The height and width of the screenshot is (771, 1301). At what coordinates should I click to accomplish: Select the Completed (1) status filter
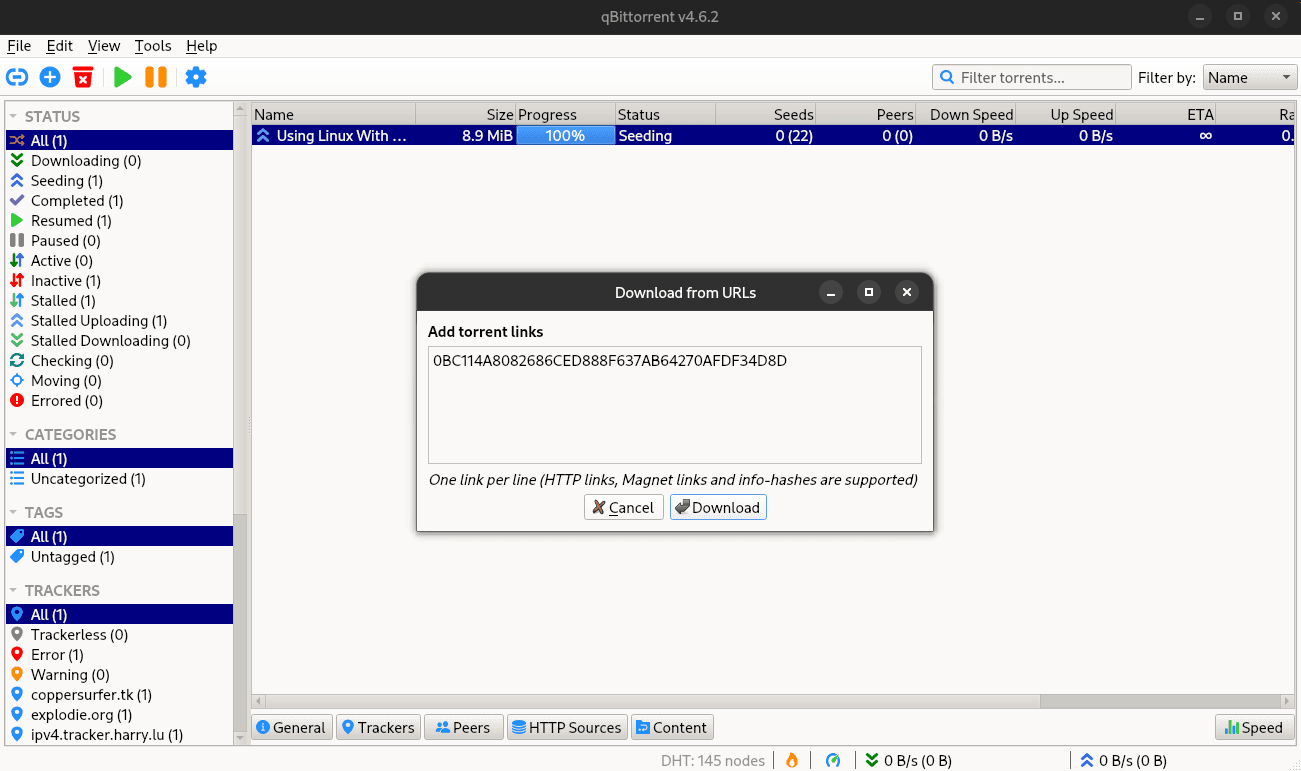(119, 201)
